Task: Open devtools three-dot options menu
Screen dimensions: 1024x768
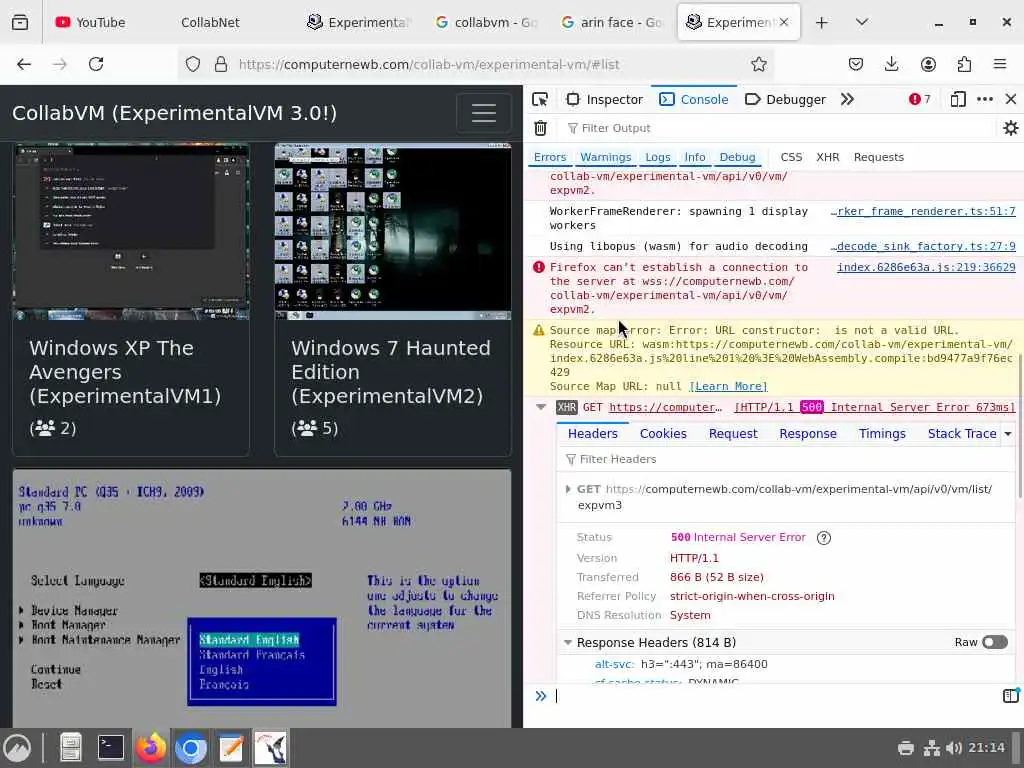Action: coord(985,99)
